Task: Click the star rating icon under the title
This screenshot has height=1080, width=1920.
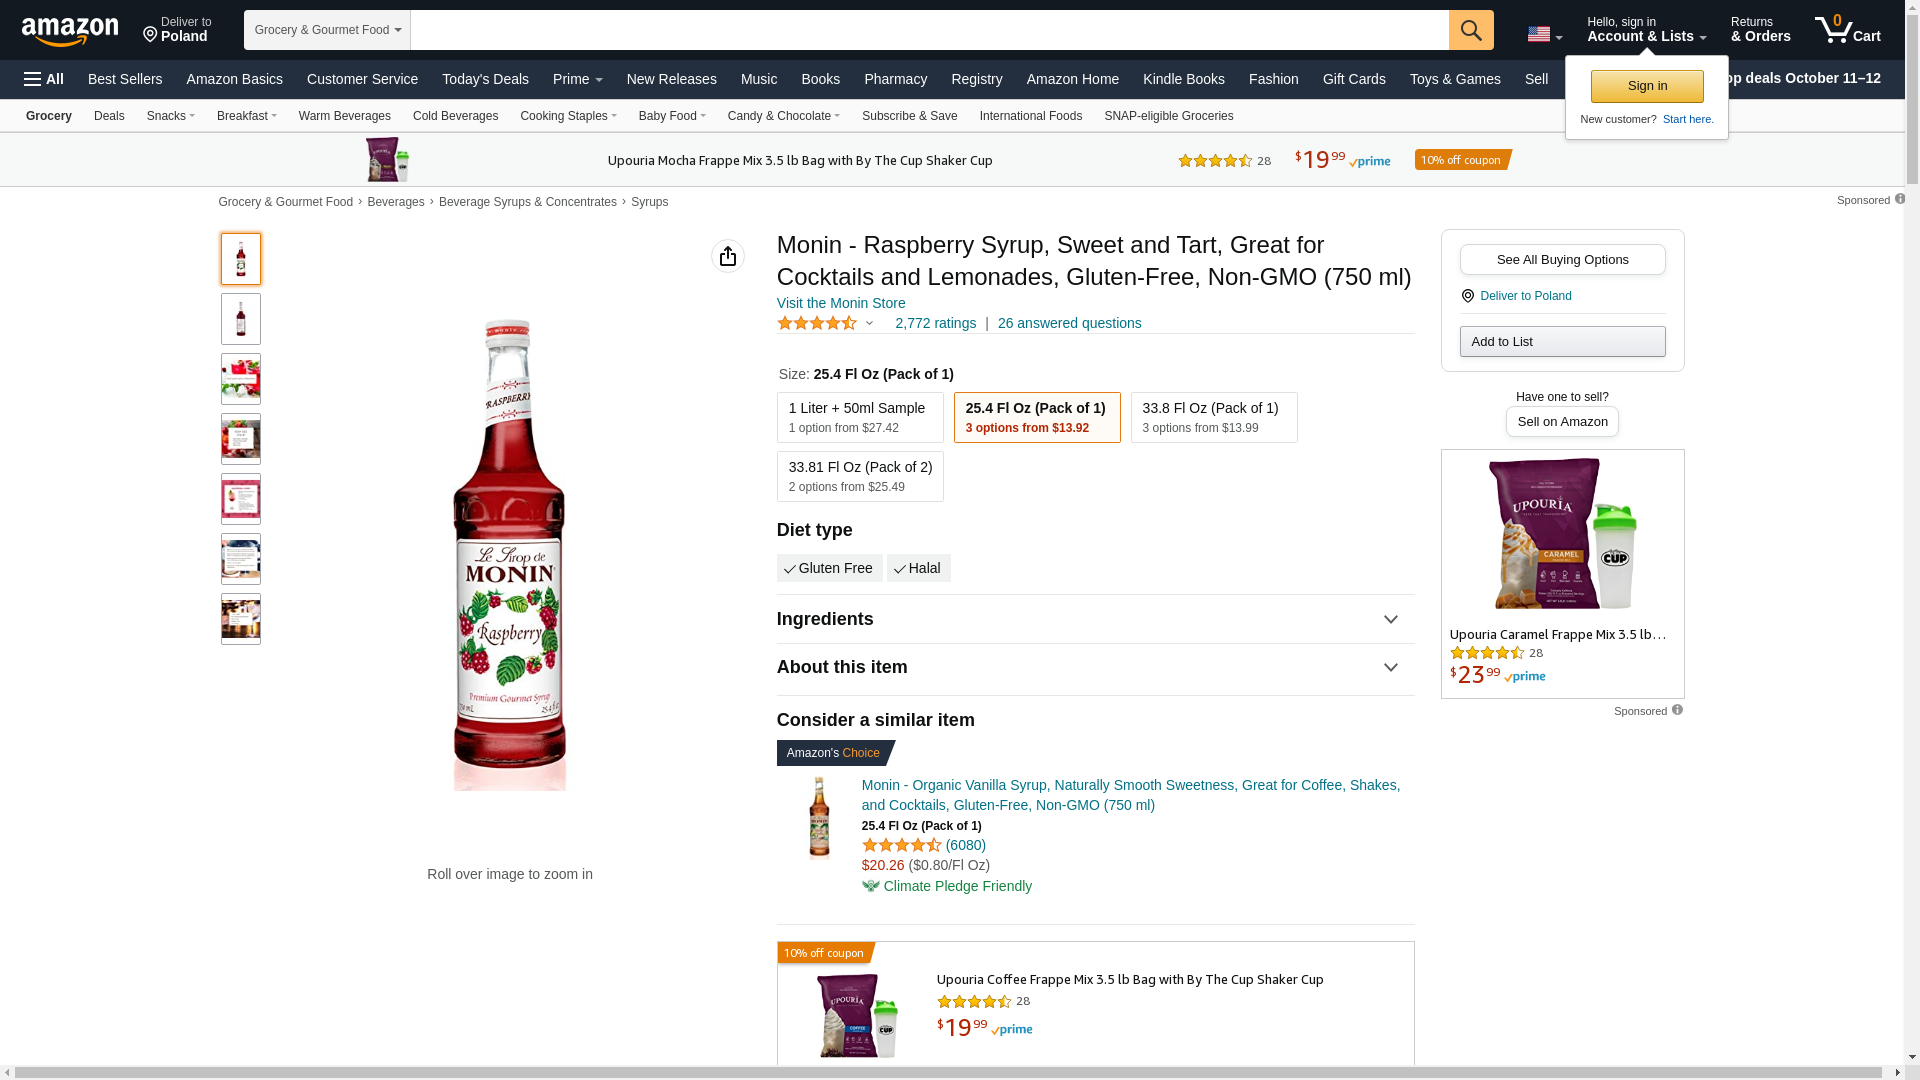Action: pos(817,323)
